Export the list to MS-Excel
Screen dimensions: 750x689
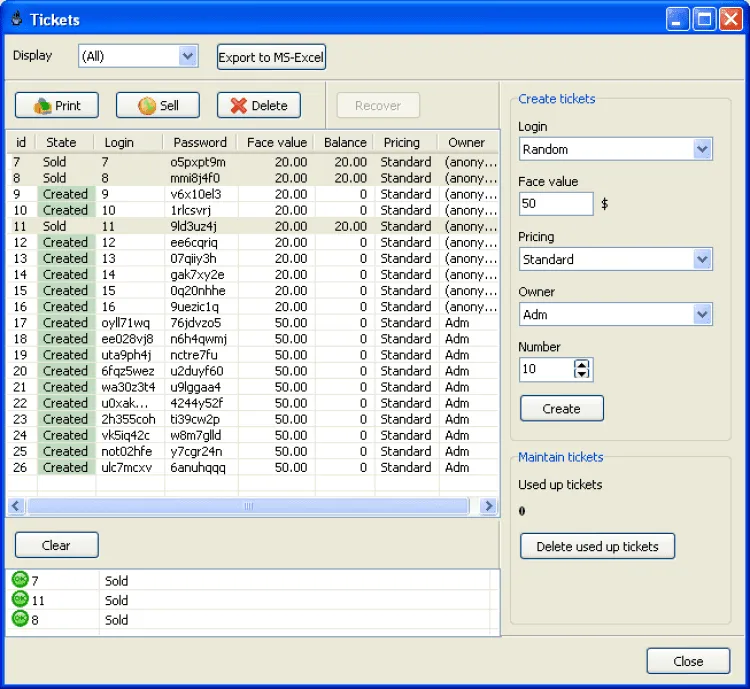tap(272, 57)
